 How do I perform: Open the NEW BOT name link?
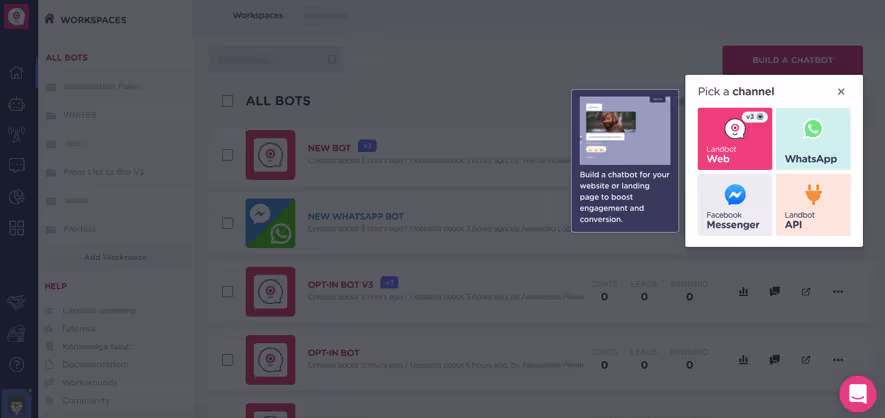click(329, 148)
